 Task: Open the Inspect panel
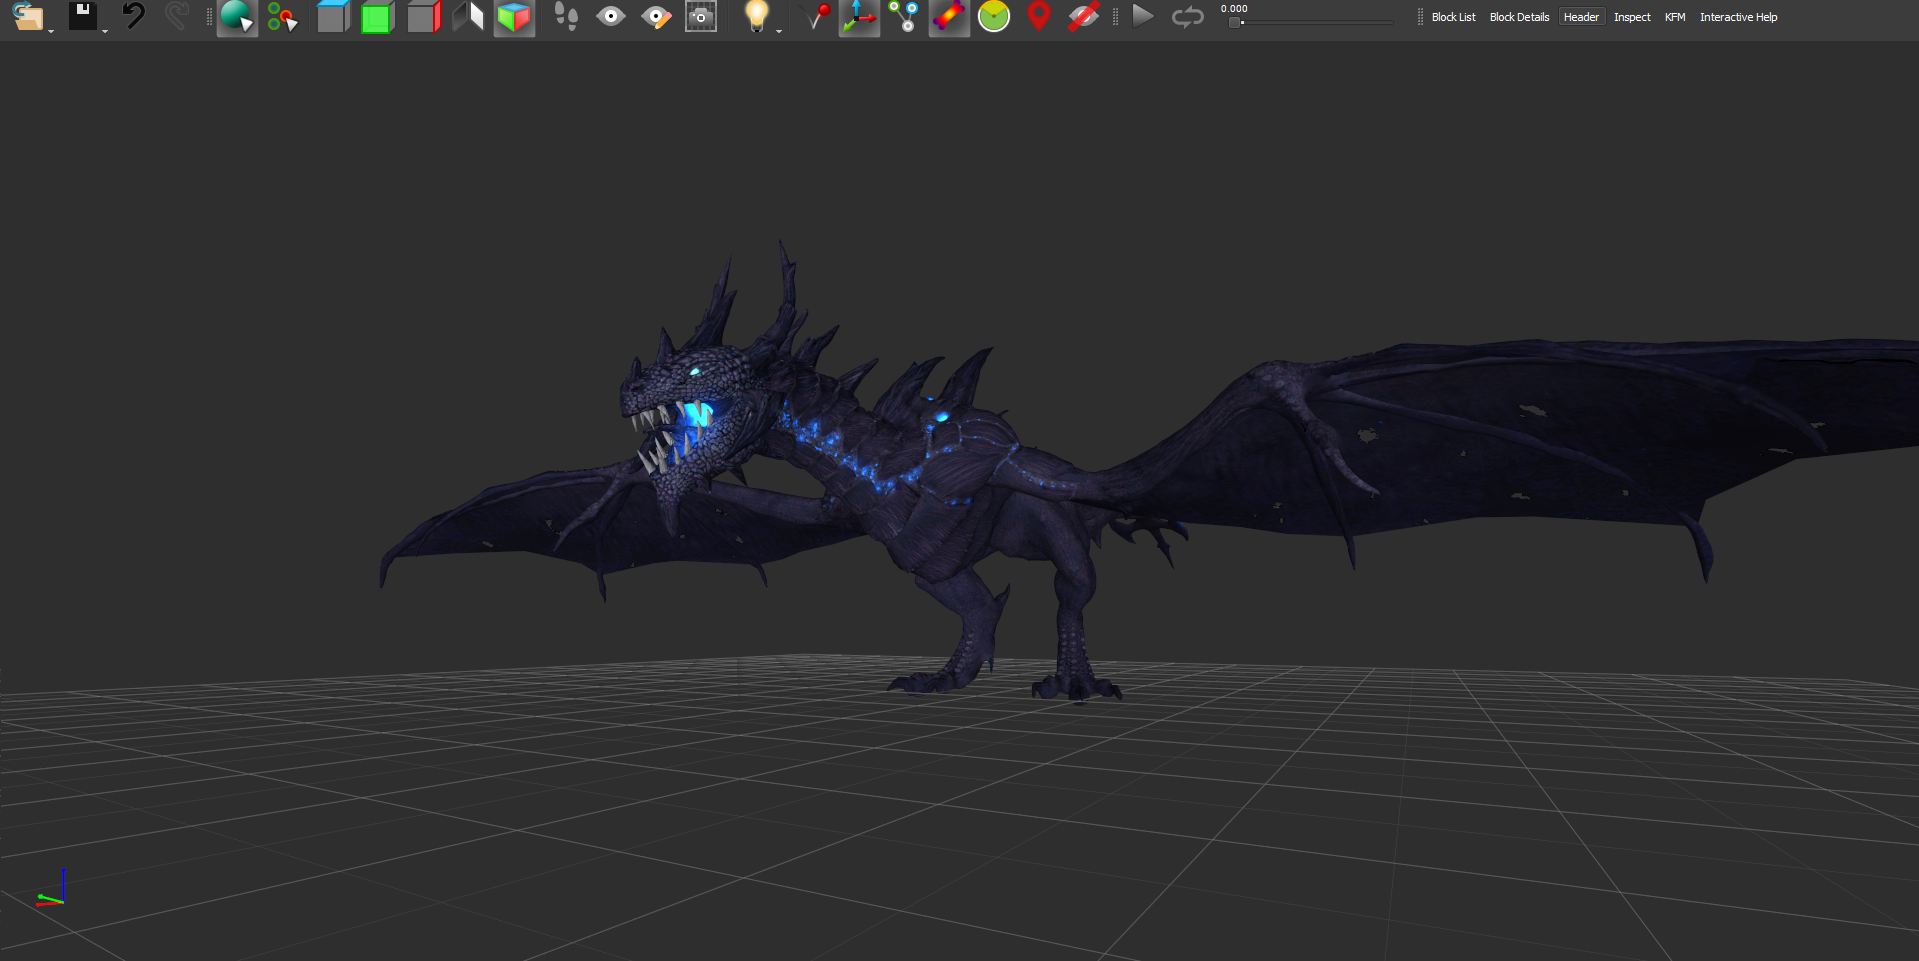point(1631,17)
